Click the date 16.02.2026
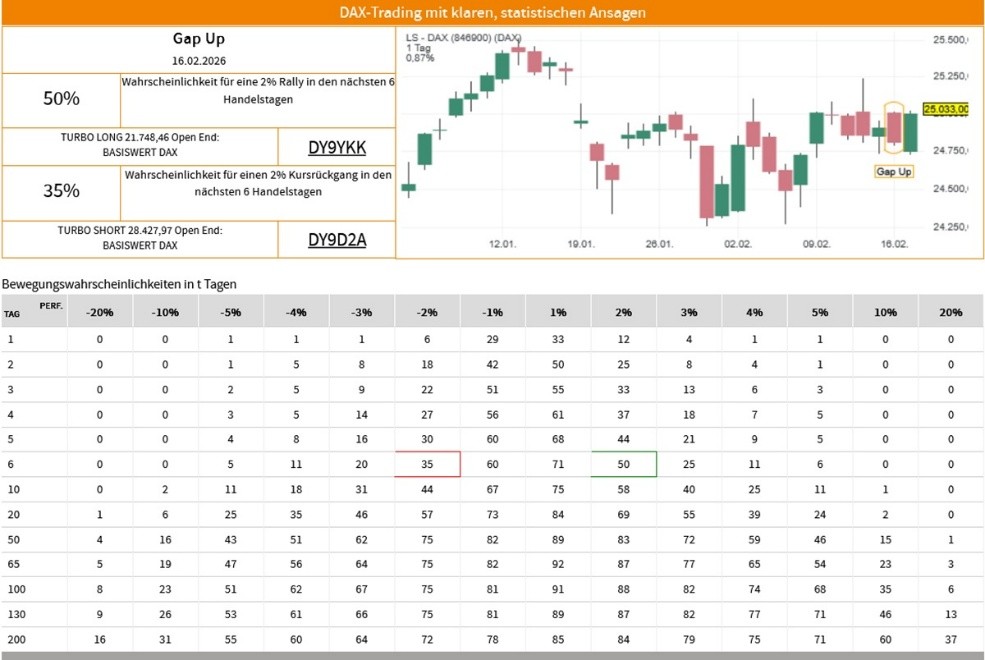985x660 pixels. (x=199, y=62)
